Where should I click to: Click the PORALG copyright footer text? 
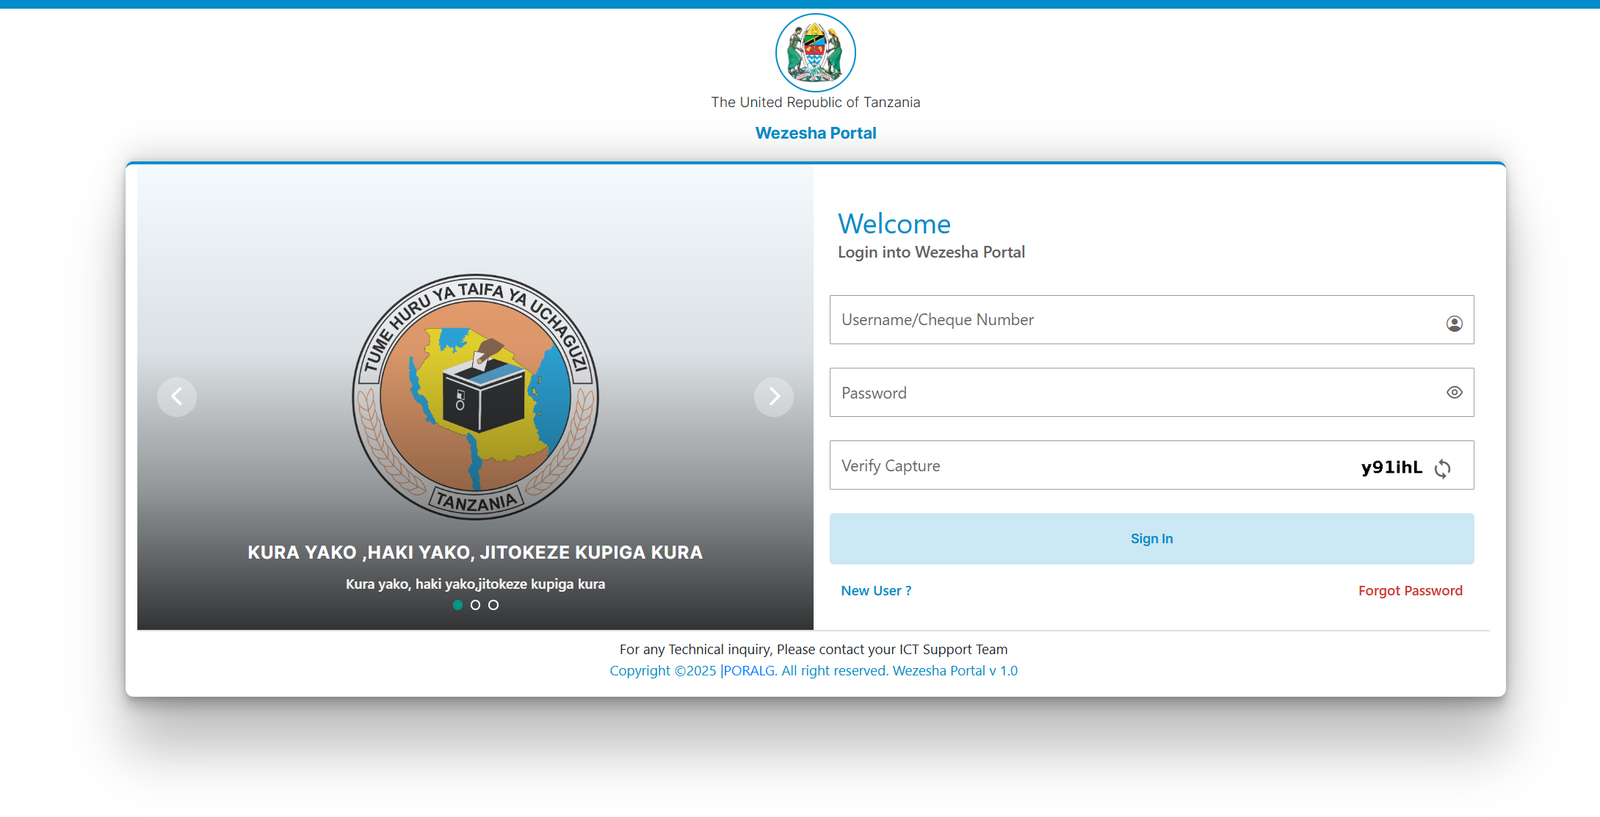(x=813, y=671)
